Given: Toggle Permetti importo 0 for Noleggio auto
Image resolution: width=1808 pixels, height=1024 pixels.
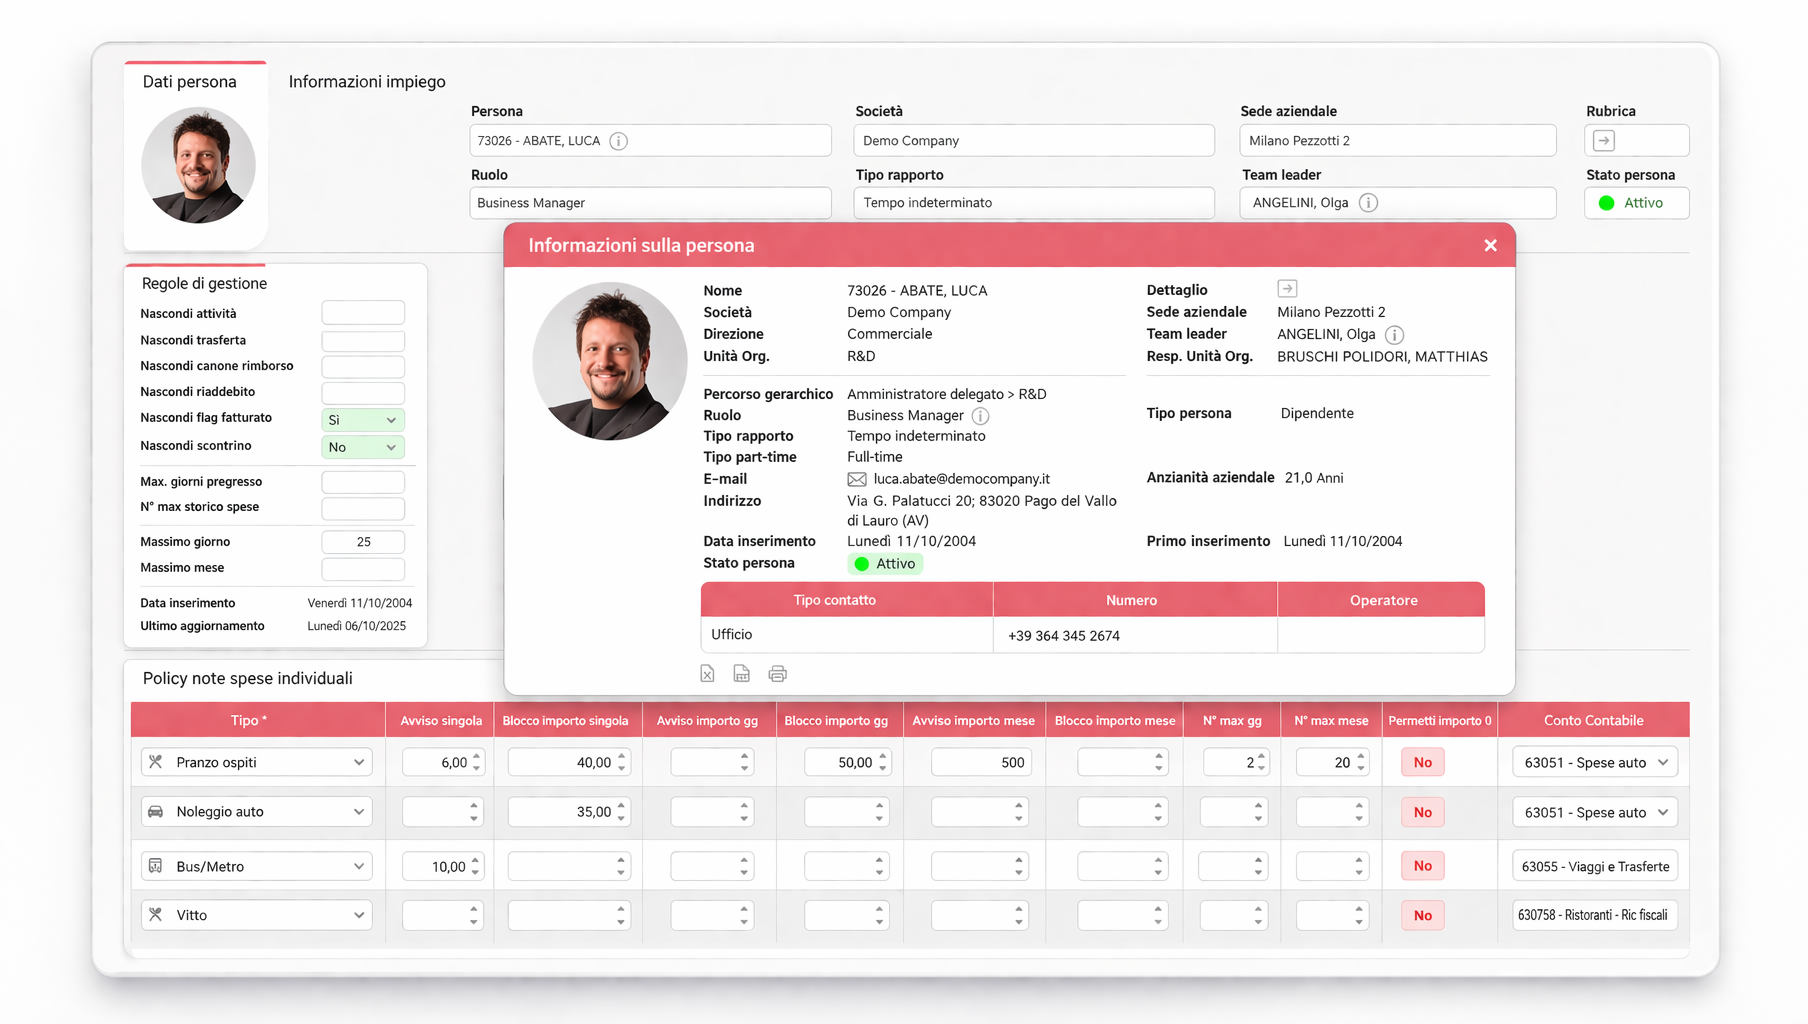Looking at the screenshot, I should [1422, 812].
